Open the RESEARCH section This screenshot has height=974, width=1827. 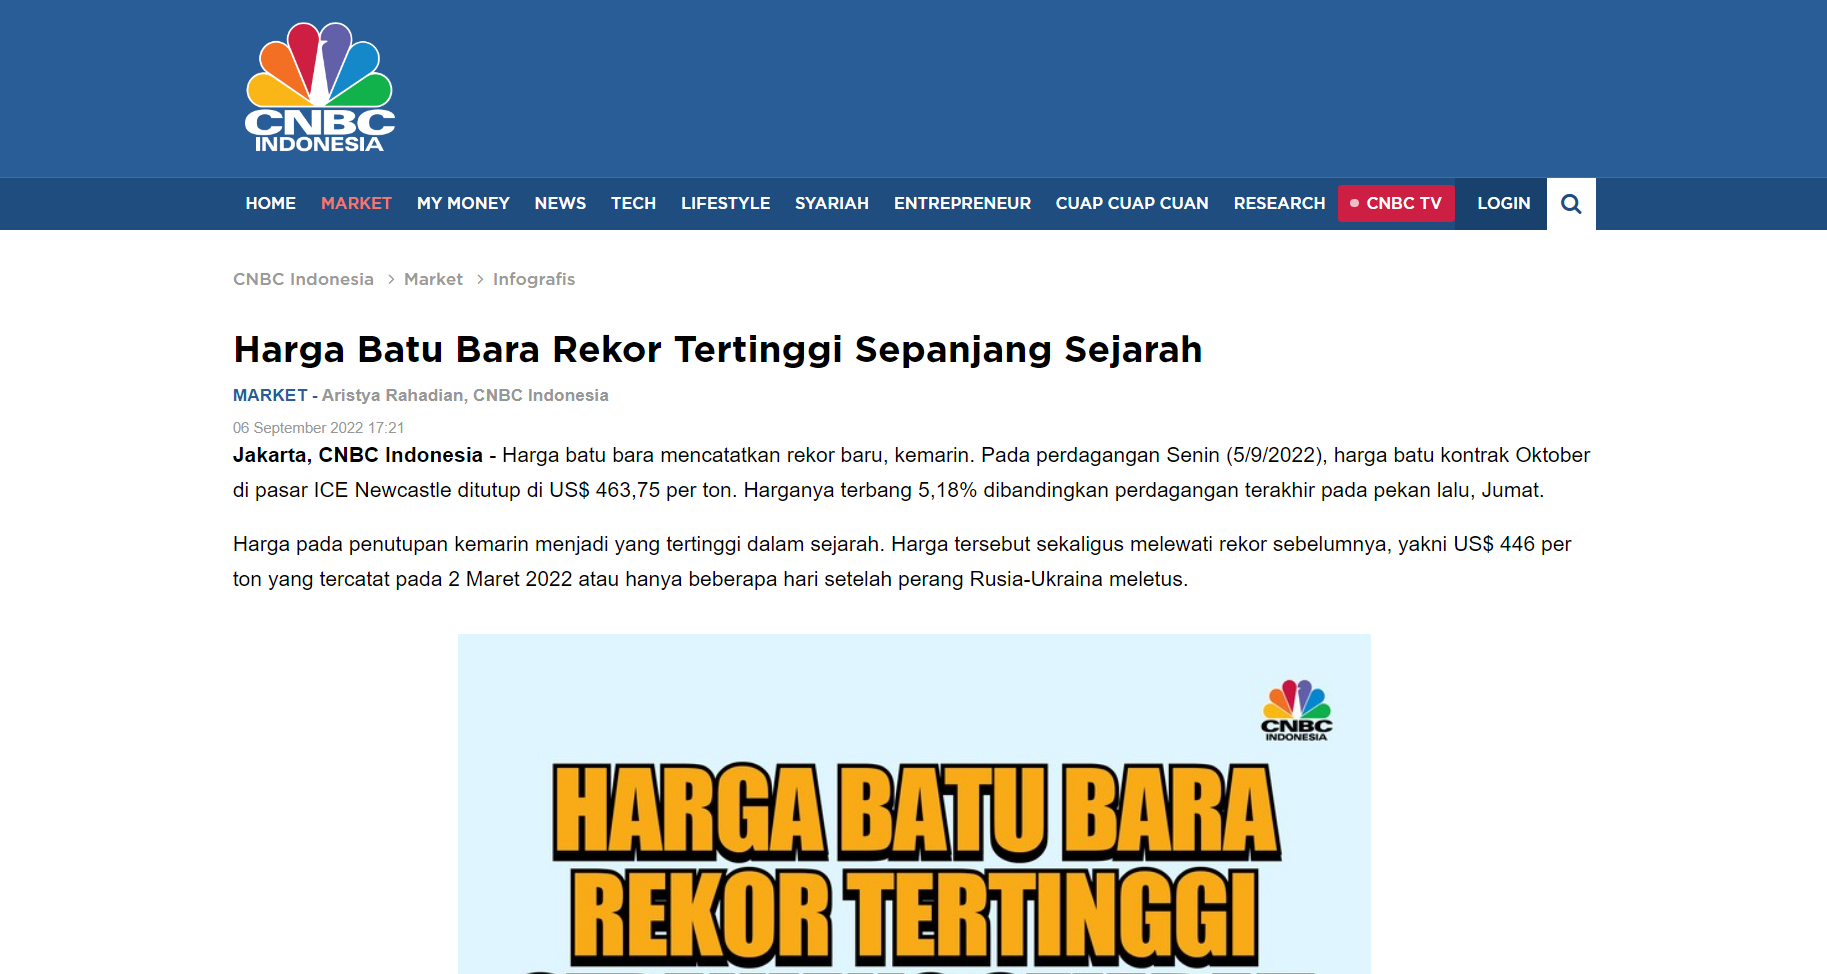tap(1279, 203)
